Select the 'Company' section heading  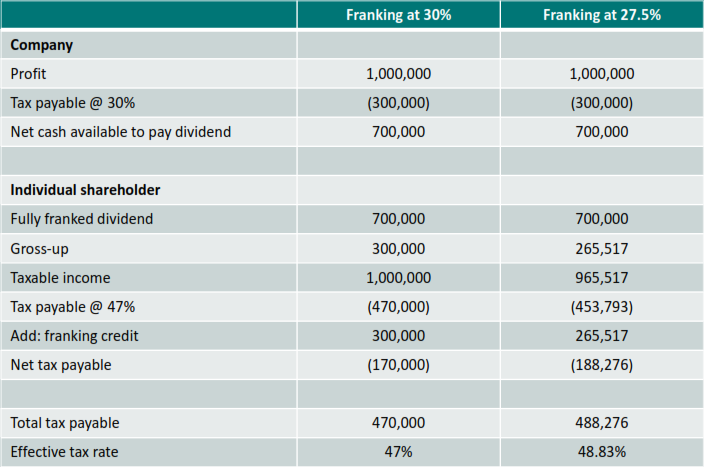(x=41, y=45)
